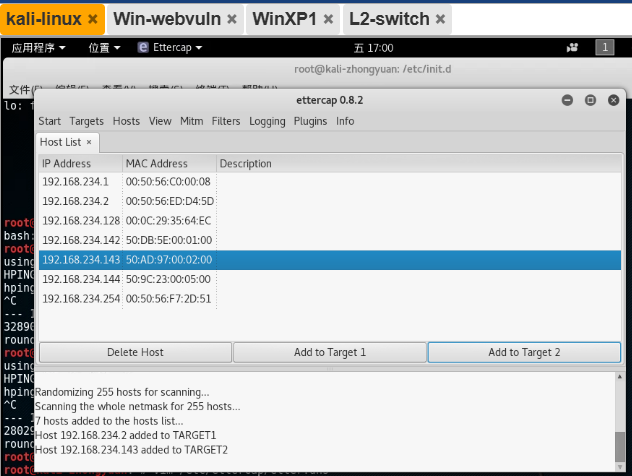The image size is (632, 476).
Task: Sort by MAC Address column header
Action: click(x=169, y=163)
